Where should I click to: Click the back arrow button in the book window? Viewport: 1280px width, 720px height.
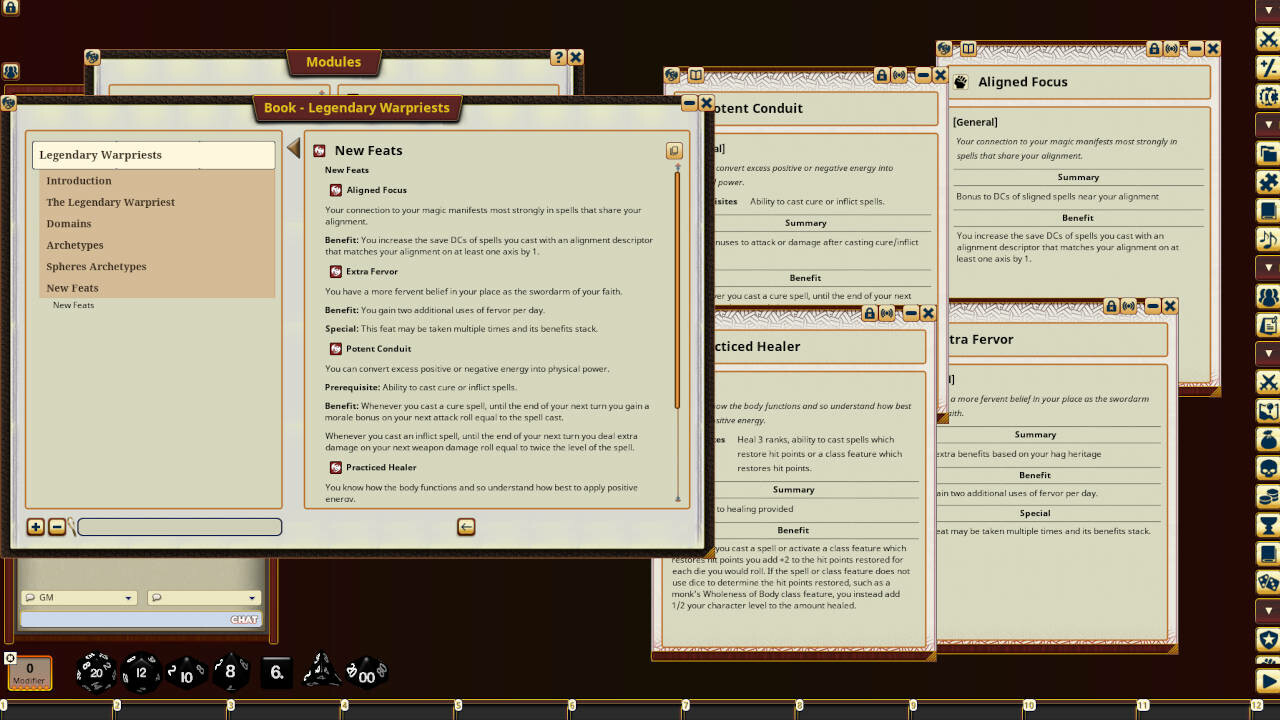(x=466, y=526)
